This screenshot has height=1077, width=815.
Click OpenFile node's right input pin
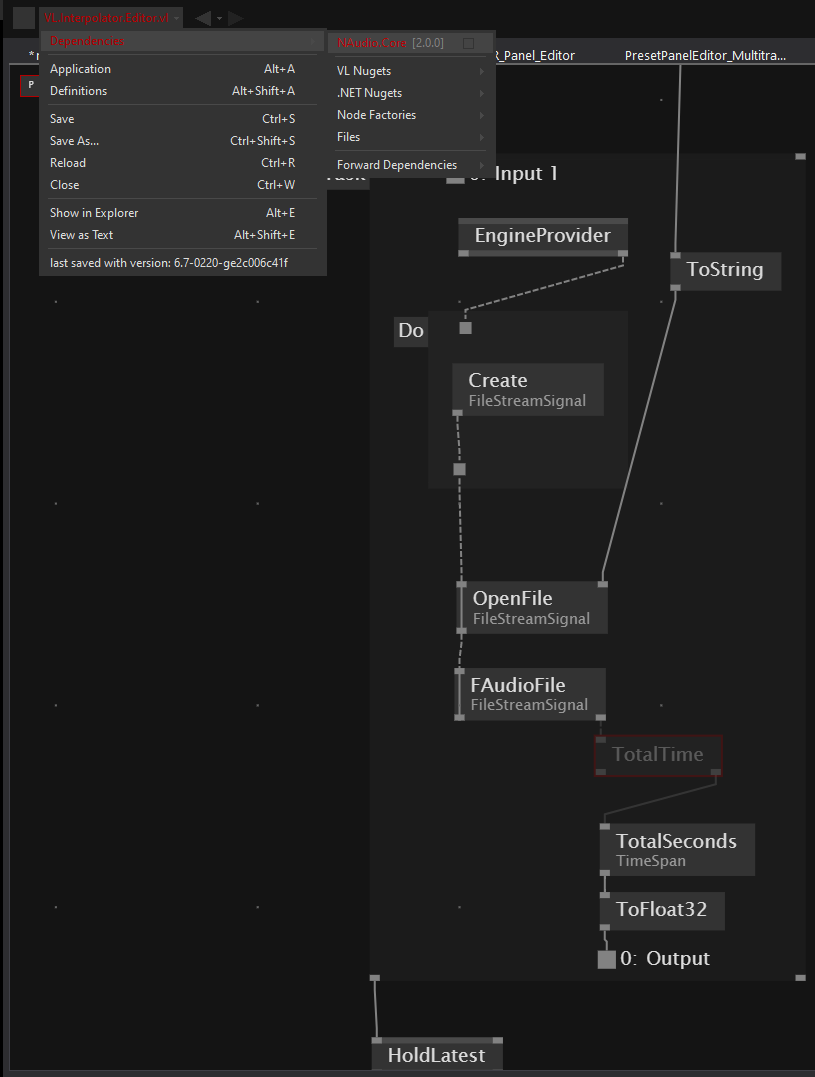click(602, 585)
